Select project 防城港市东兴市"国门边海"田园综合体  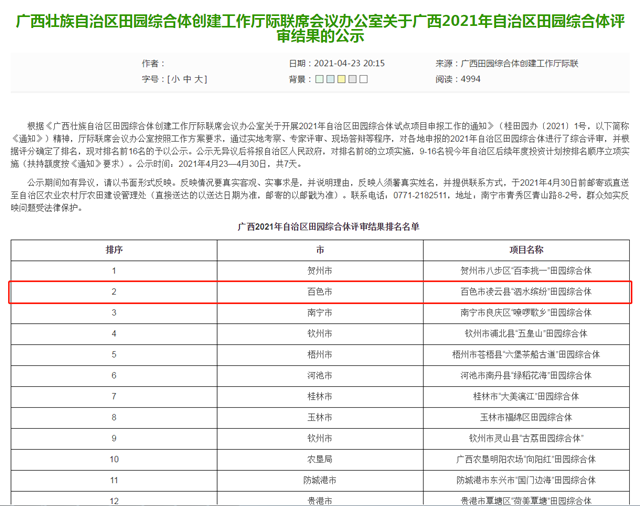(526, 480)
